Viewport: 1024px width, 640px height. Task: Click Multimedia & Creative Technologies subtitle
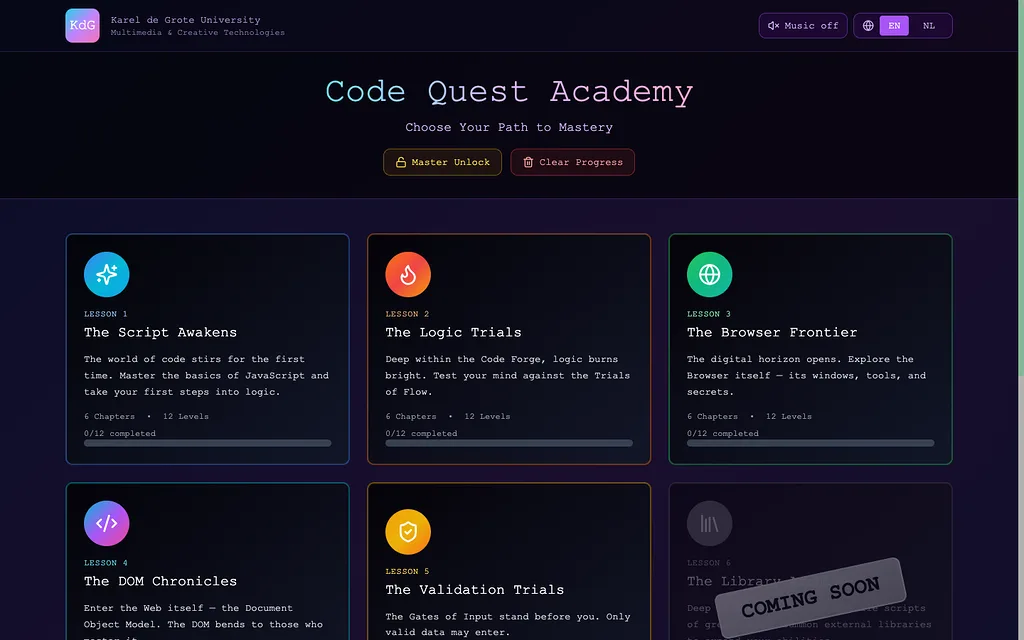tap(197, 33)
